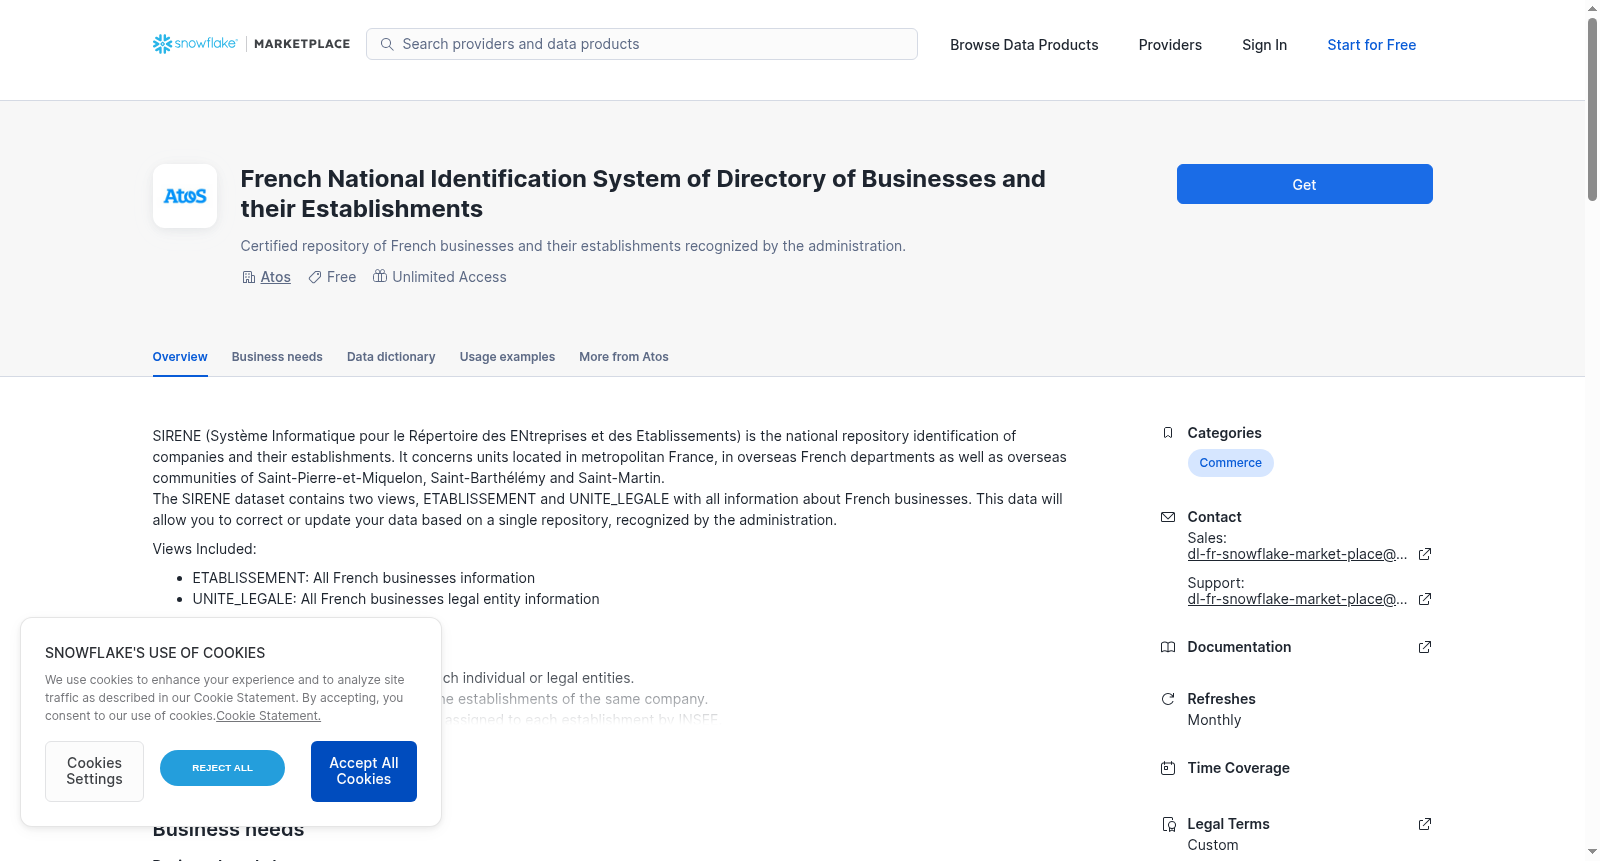Click the book icon beside Documentation
Screen dimensions: 1600x861
(1168, 647)
